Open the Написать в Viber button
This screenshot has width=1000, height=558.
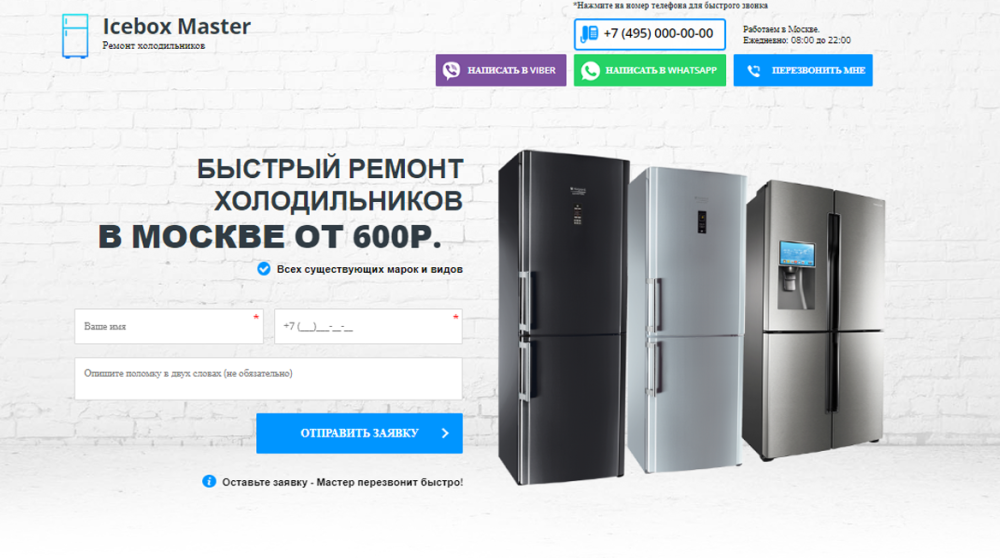[x=501, y=70]
